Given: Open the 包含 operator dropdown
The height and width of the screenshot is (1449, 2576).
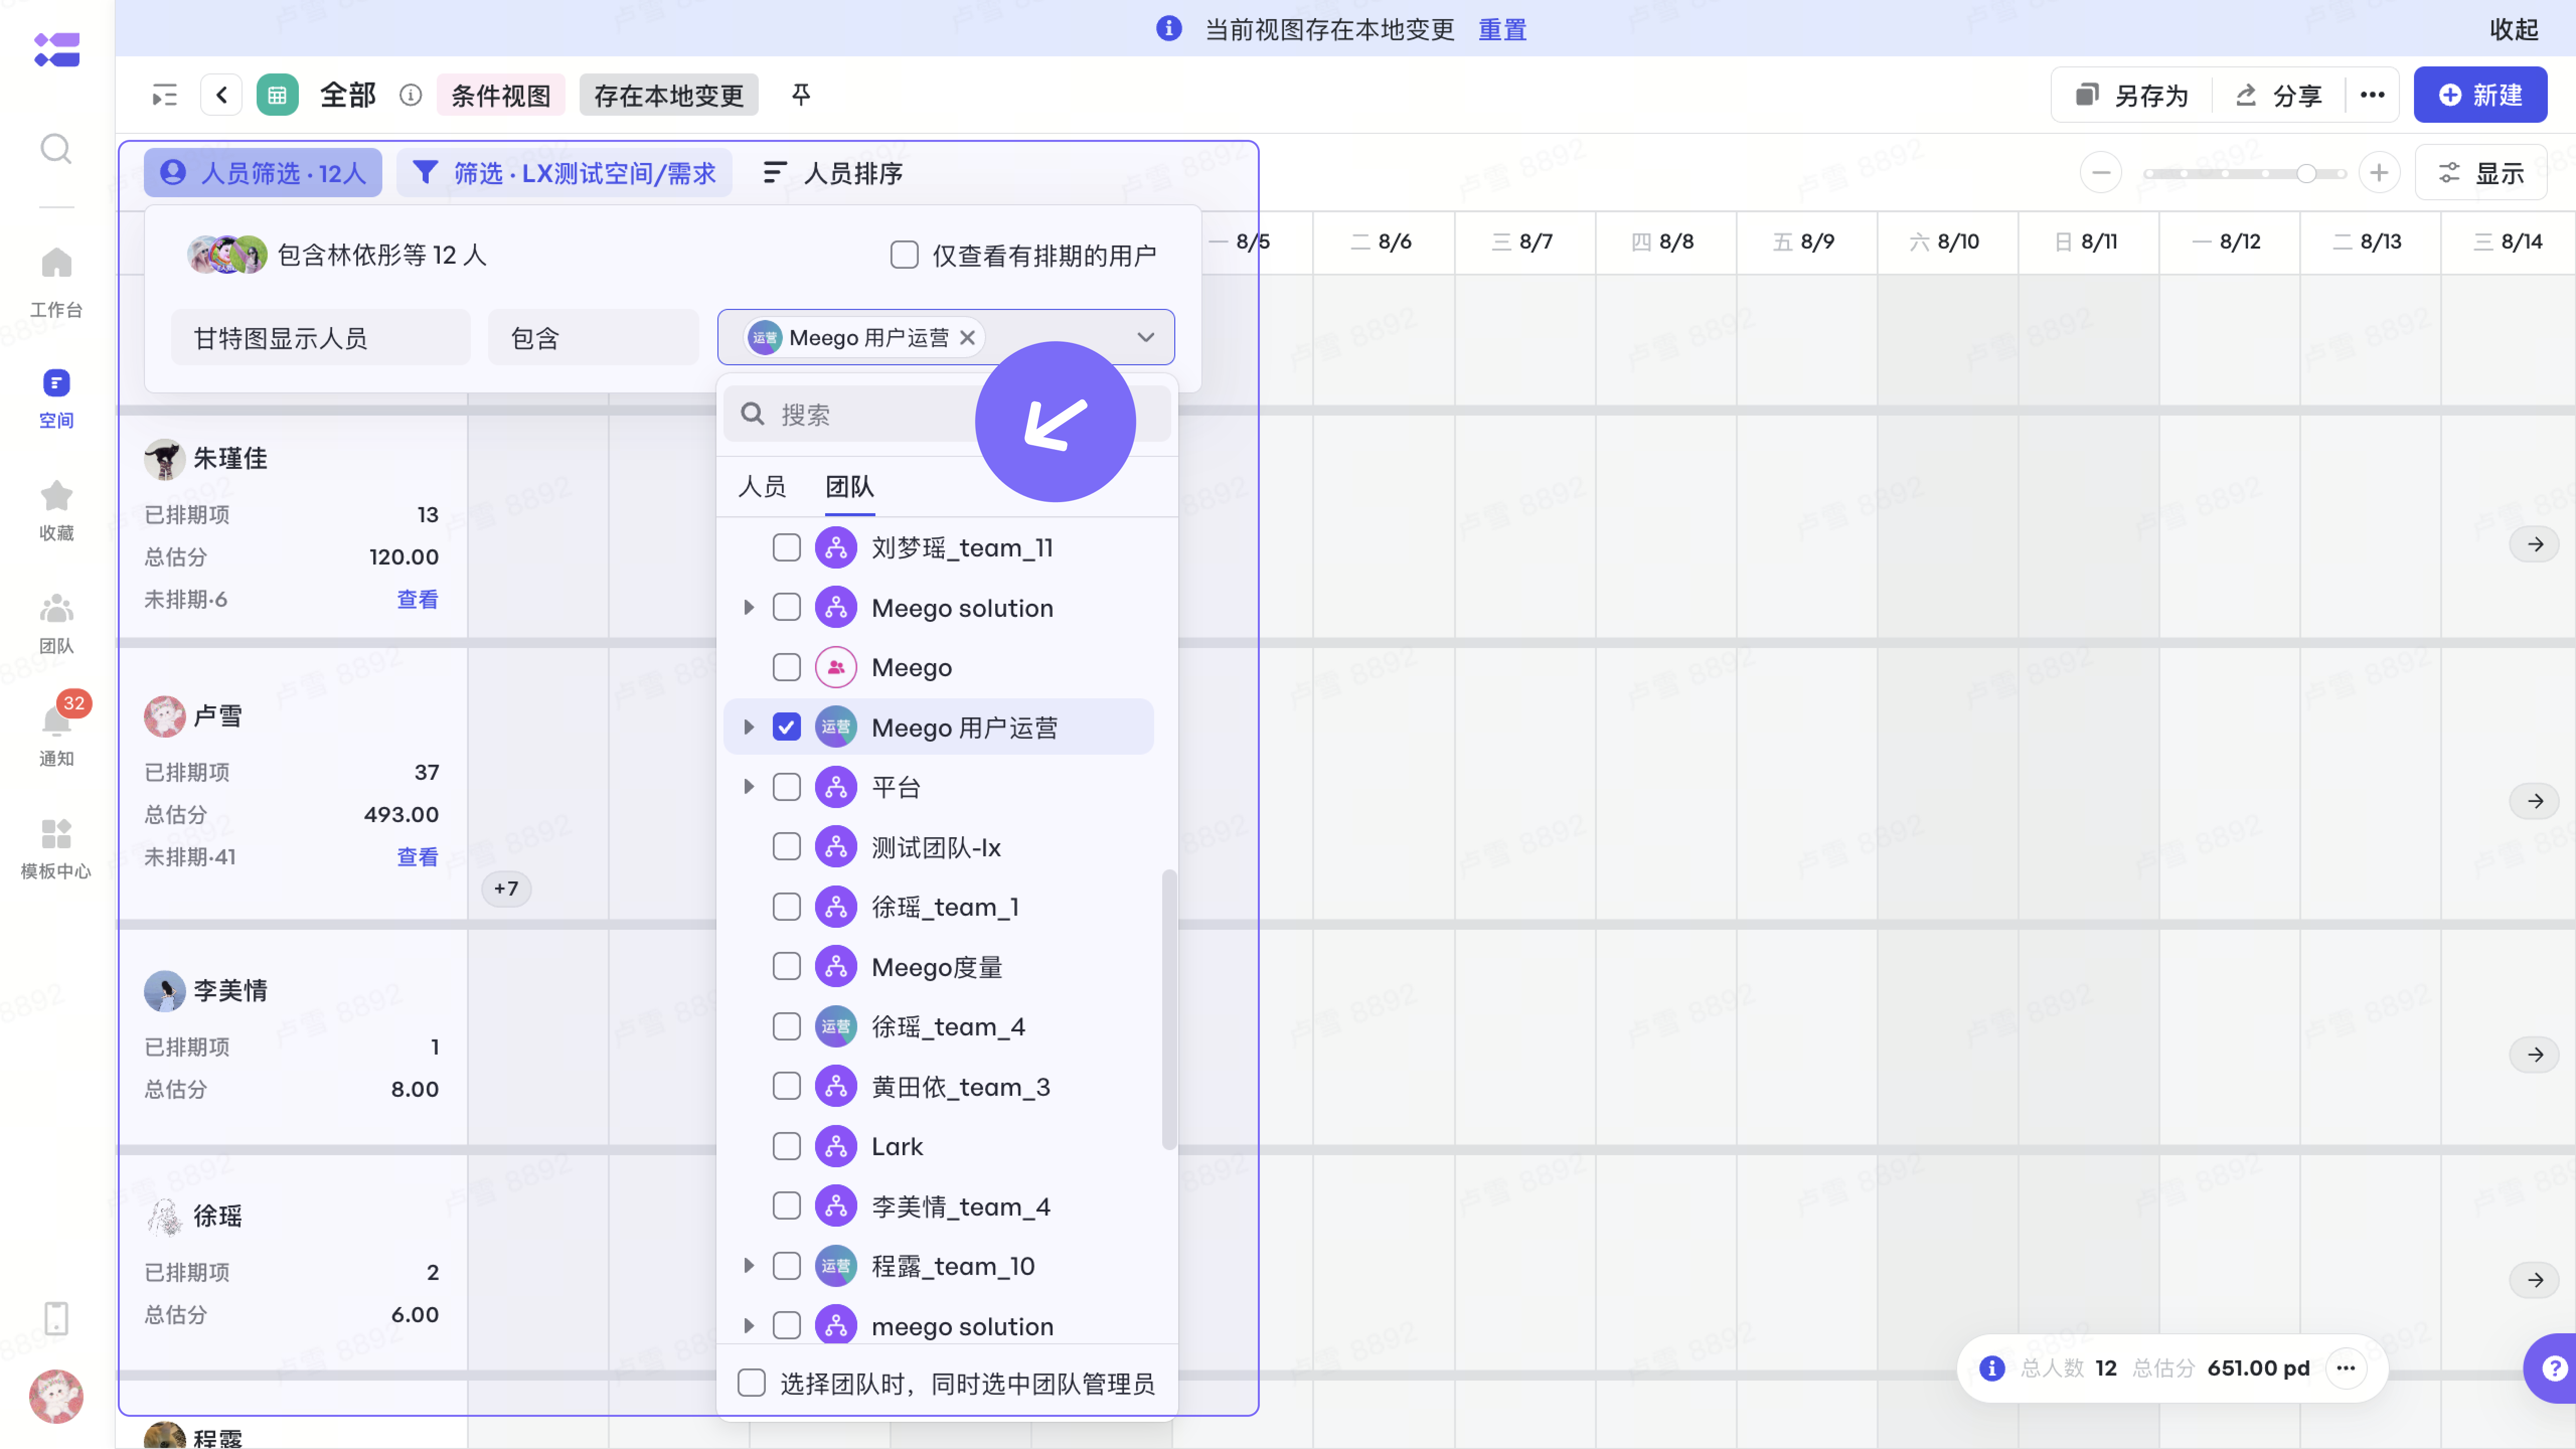Looking at the screenshot, I should [x=593, y=338].
